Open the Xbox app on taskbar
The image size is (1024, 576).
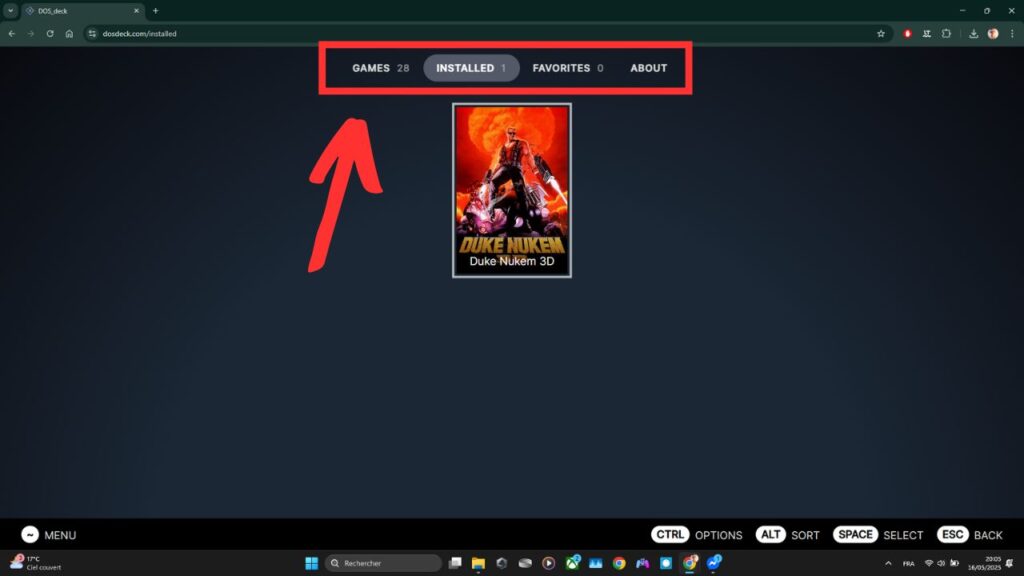click(573, 563)
